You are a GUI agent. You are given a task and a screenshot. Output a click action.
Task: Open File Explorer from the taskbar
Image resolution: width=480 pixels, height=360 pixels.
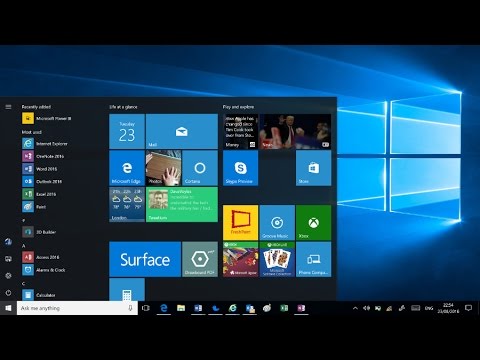(x=181, y=308)
